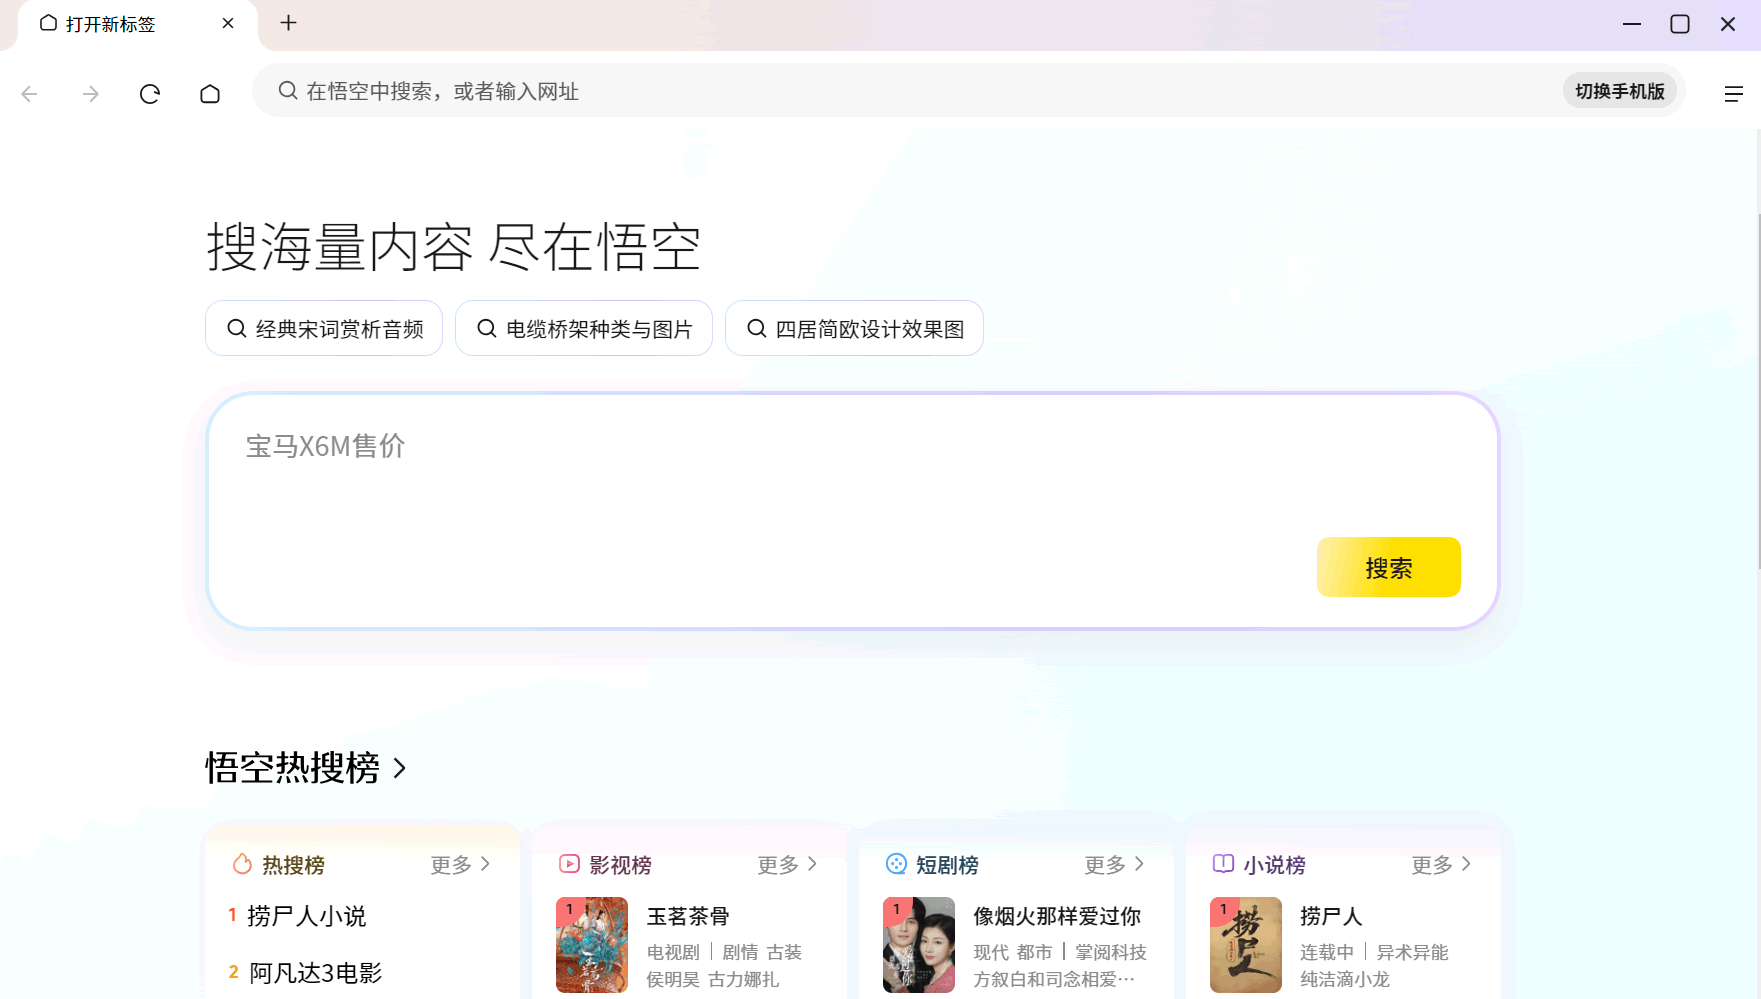The height and width of the screenshot is (999, 1761).
Task: Select suggestion 经典宋词赏析音频
Action: click(324, 329)
